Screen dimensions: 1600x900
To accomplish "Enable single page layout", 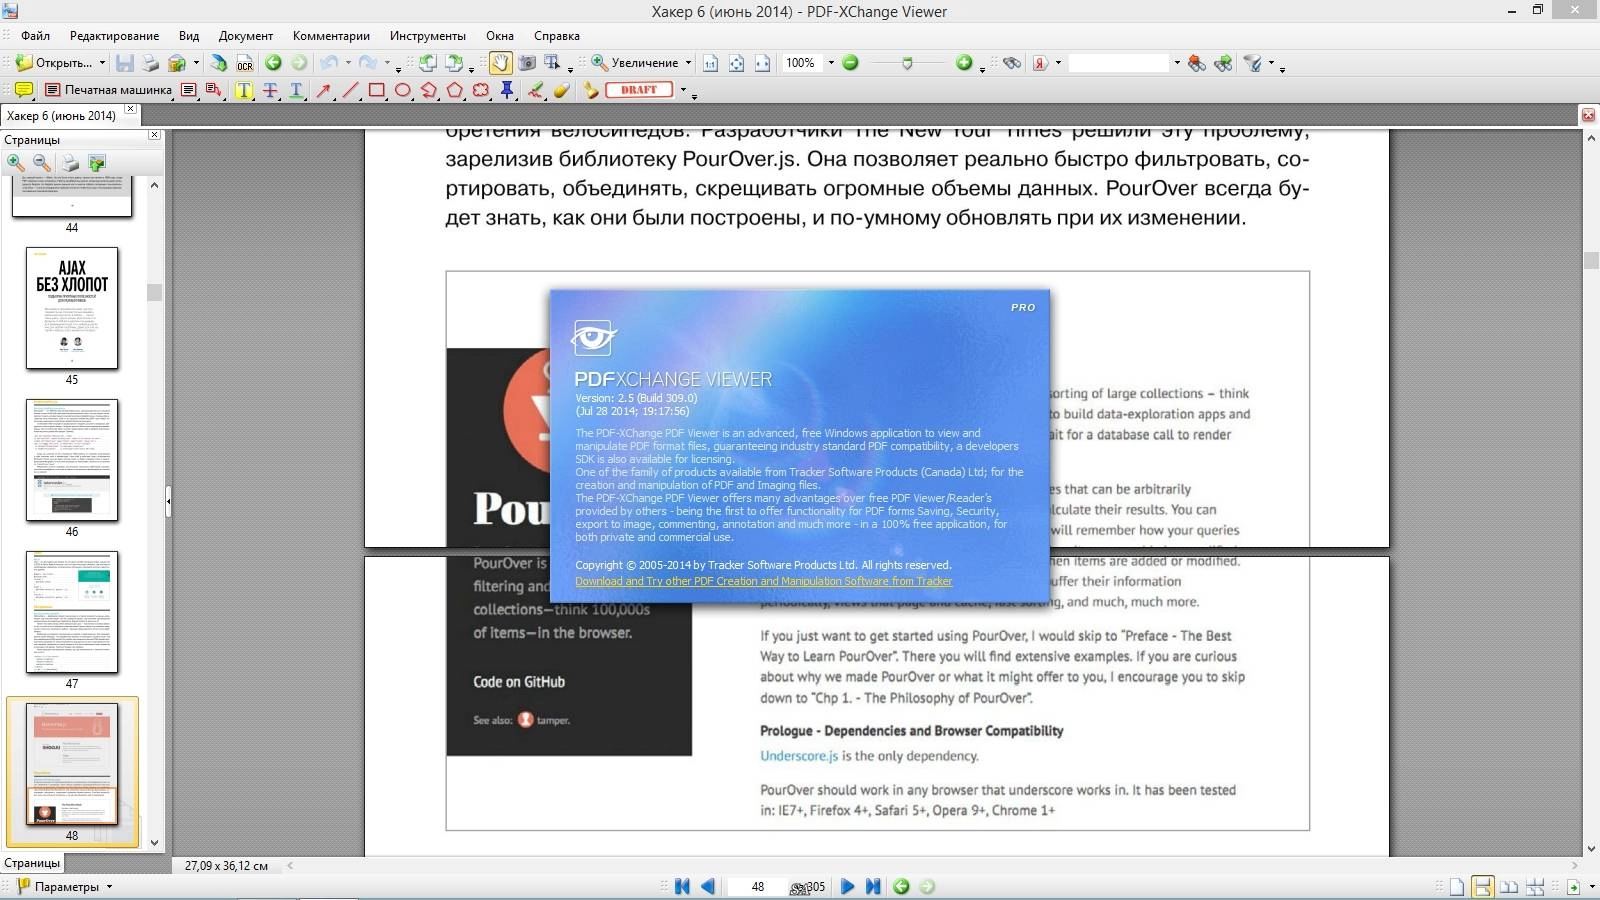I will pos(1457,887).
